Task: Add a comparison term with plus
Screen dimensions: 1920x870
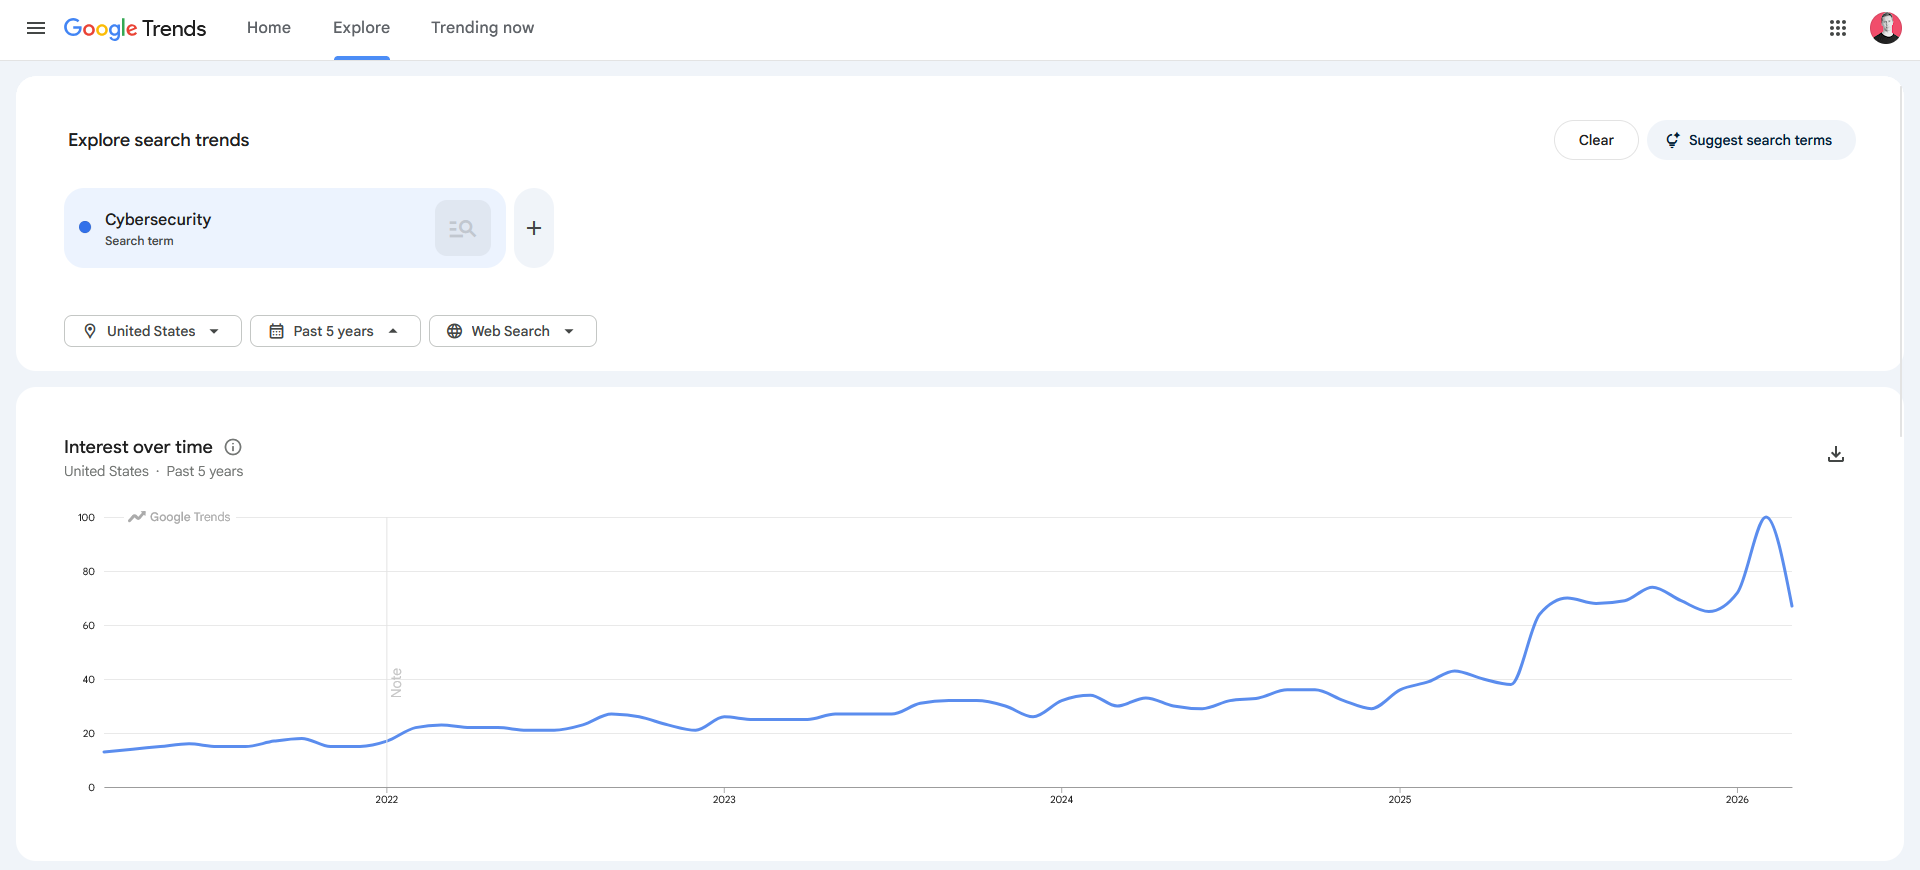Action: (534, 228)
